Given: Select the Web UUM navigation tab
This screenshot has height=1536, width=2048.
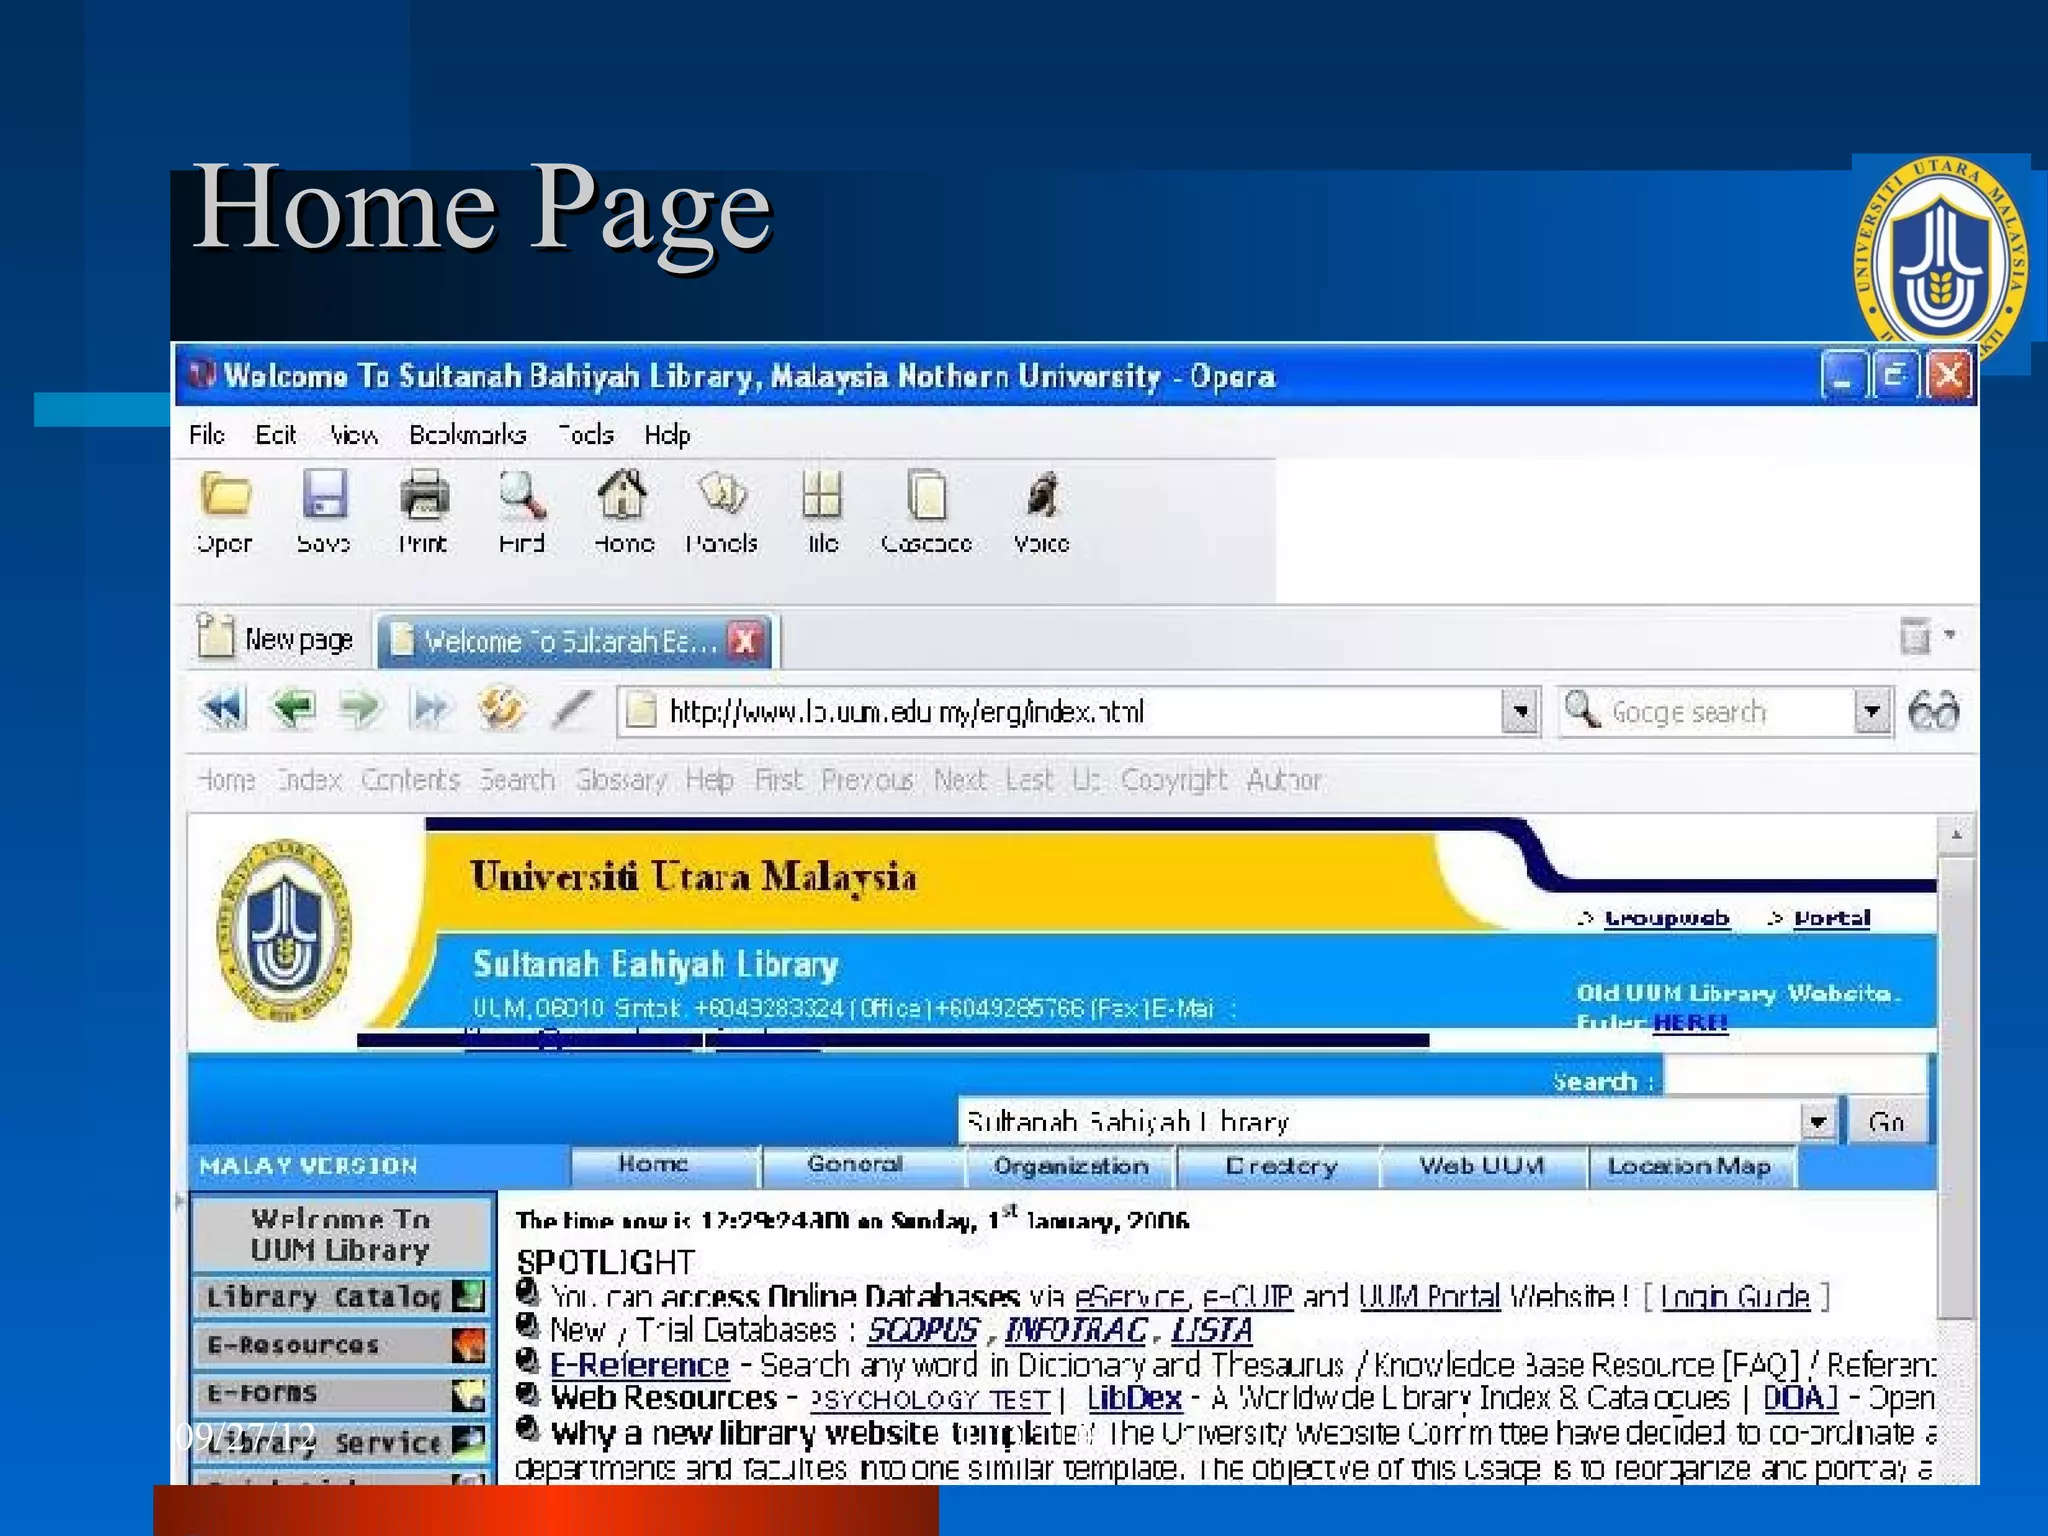Looking at the screenshot, I should pos(1482,1166).
